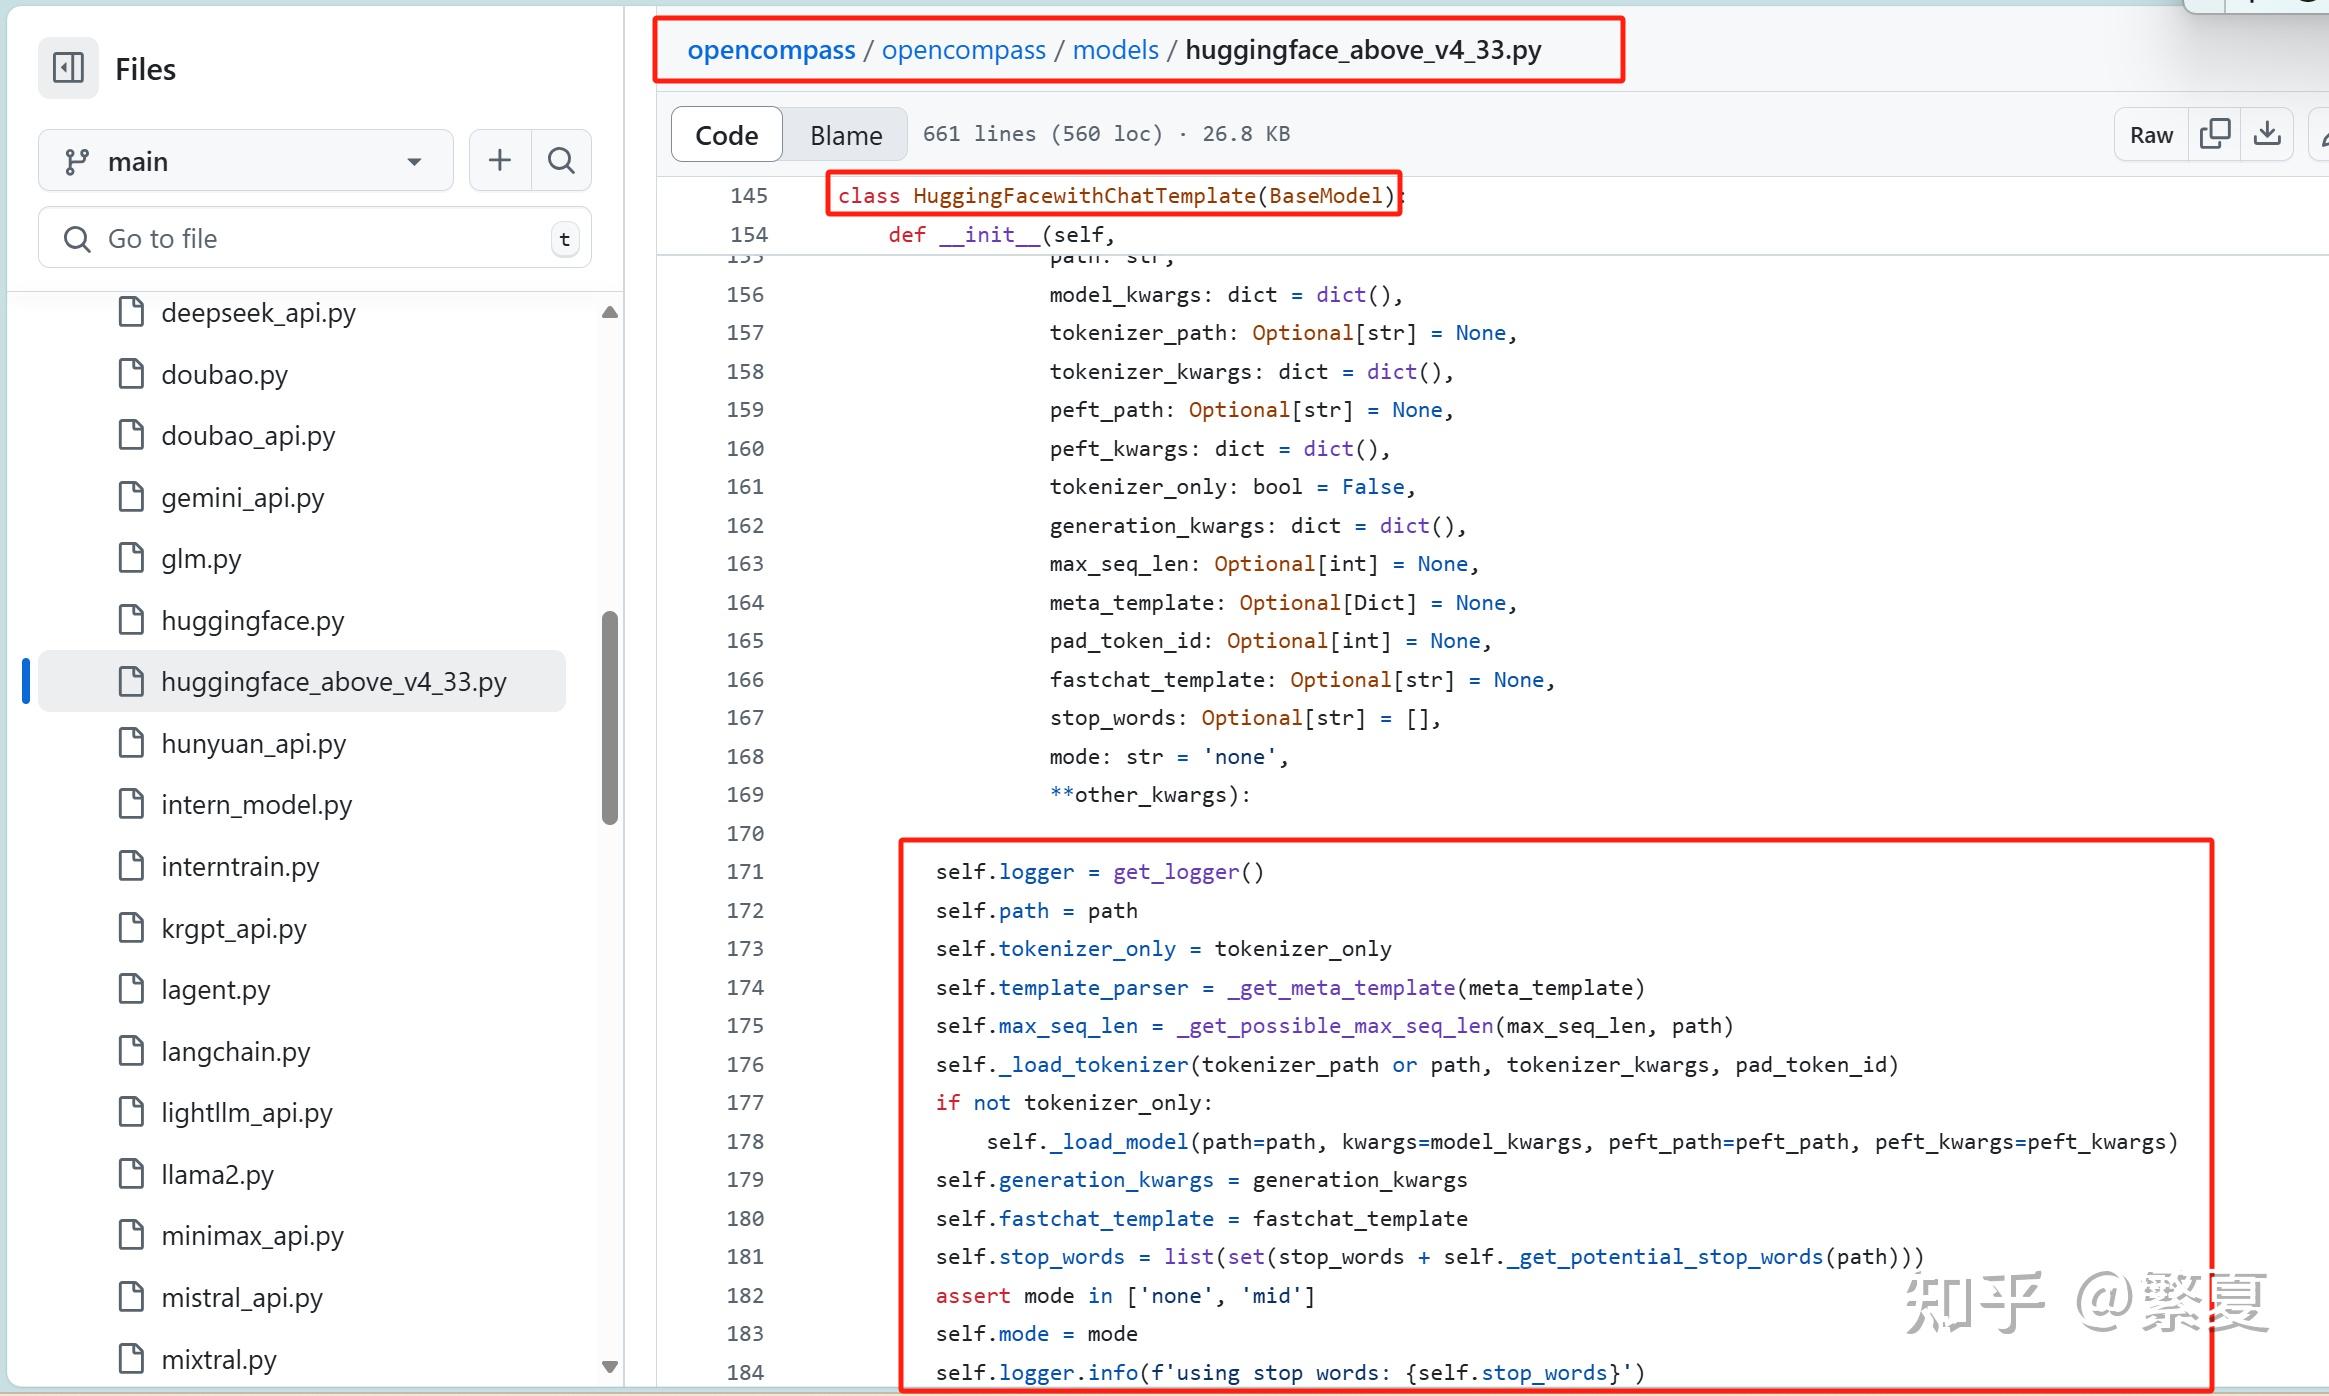Image resolution: width=2329 pixels, height=1396 pixels.
Task: Switch to the Blame tab
Action: [x=845, y=135]
